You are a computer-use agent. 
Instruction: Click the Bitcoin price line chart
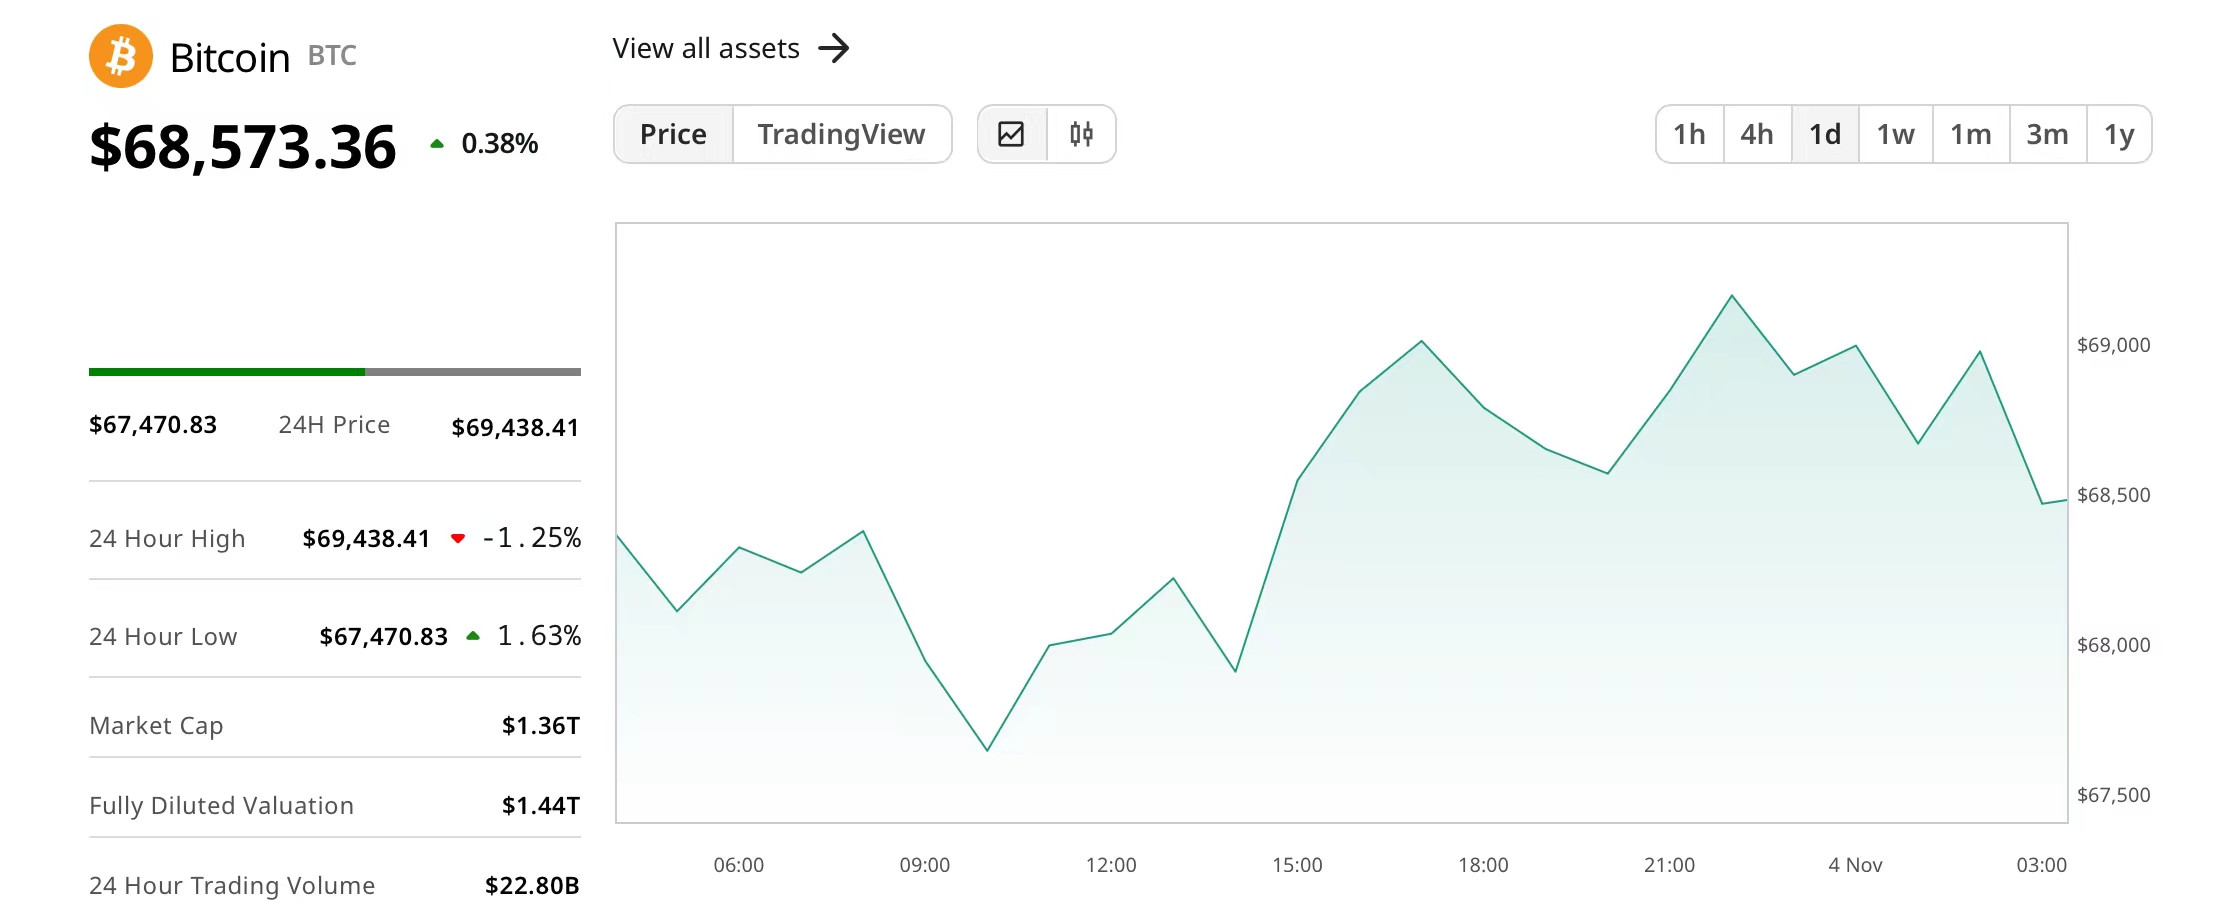coord(1341,523)
